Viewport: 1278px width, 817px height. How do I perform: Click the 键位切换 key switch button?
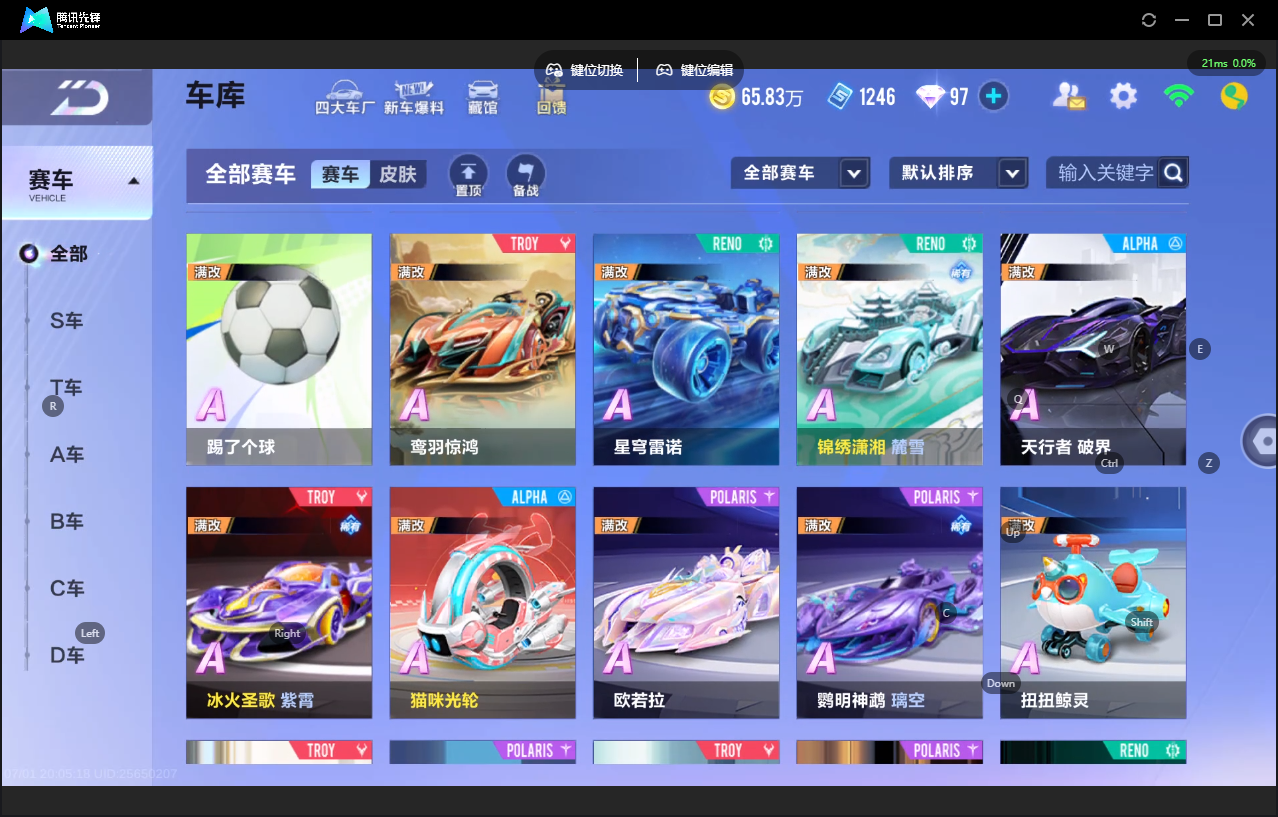585,70
